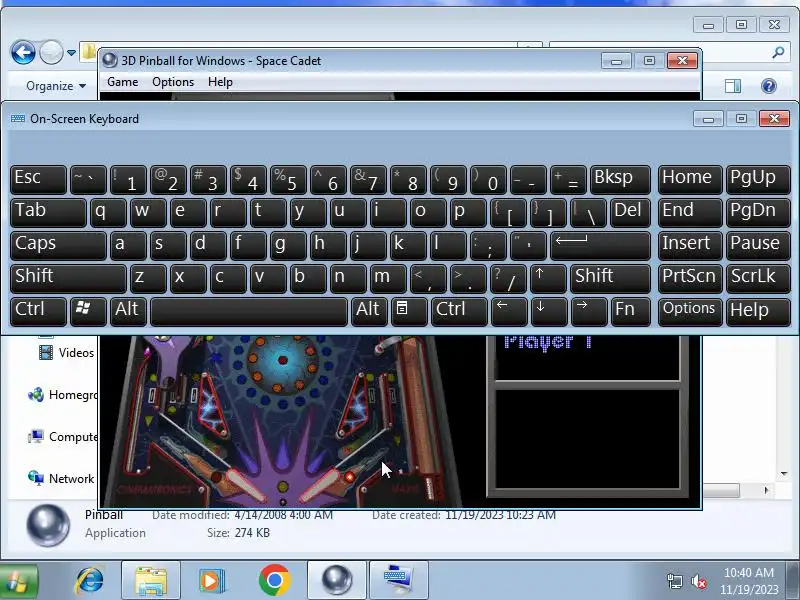
Task: Open Internet Explorer from the taskbar
Action: coord(89,581)
